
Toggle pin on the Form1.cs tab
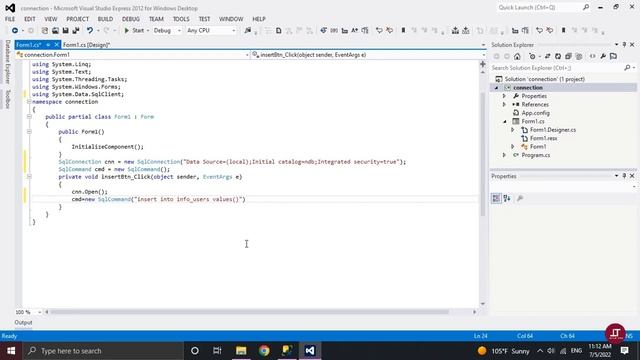coord(48,44)
